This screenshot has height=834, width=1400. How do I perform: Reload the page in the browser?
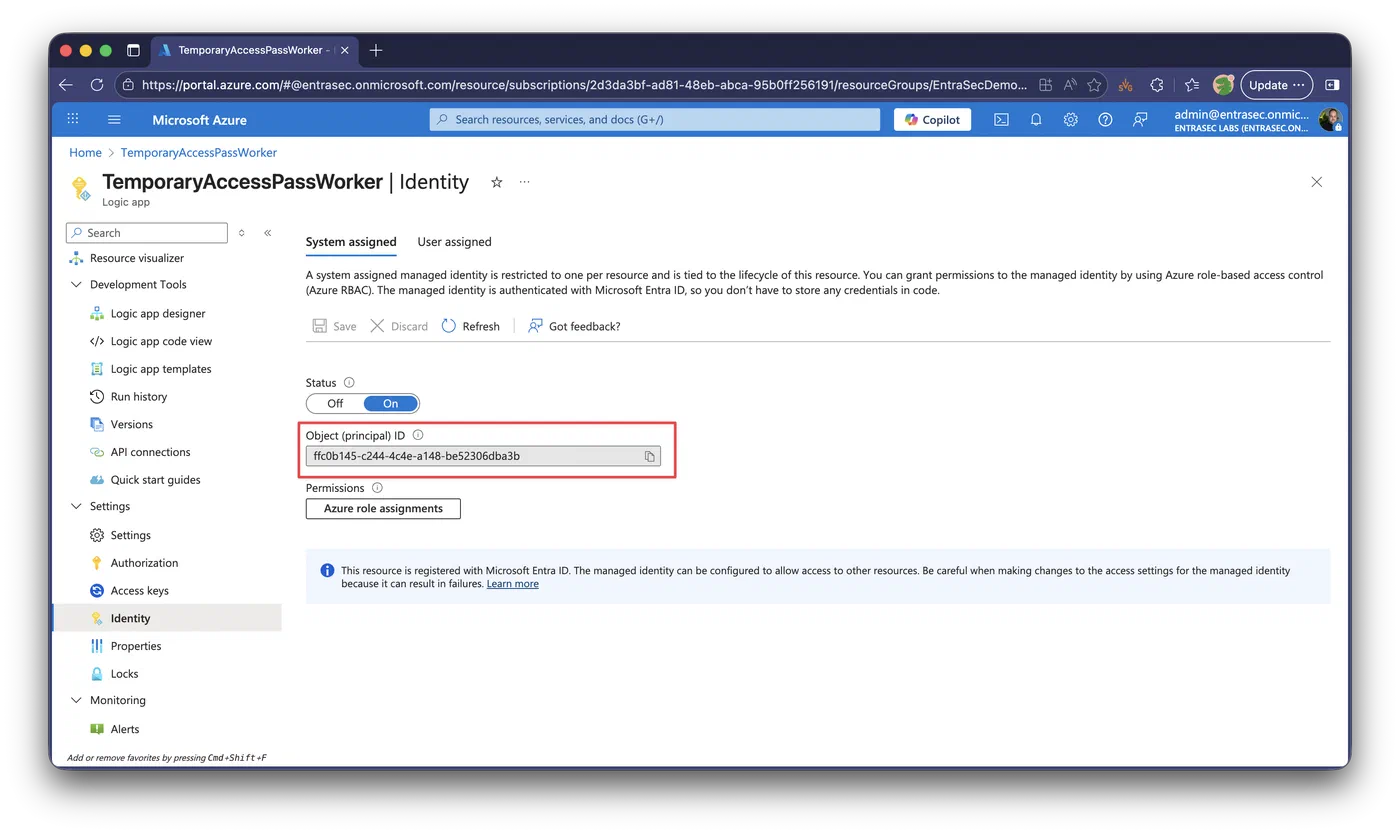[97, 85]
